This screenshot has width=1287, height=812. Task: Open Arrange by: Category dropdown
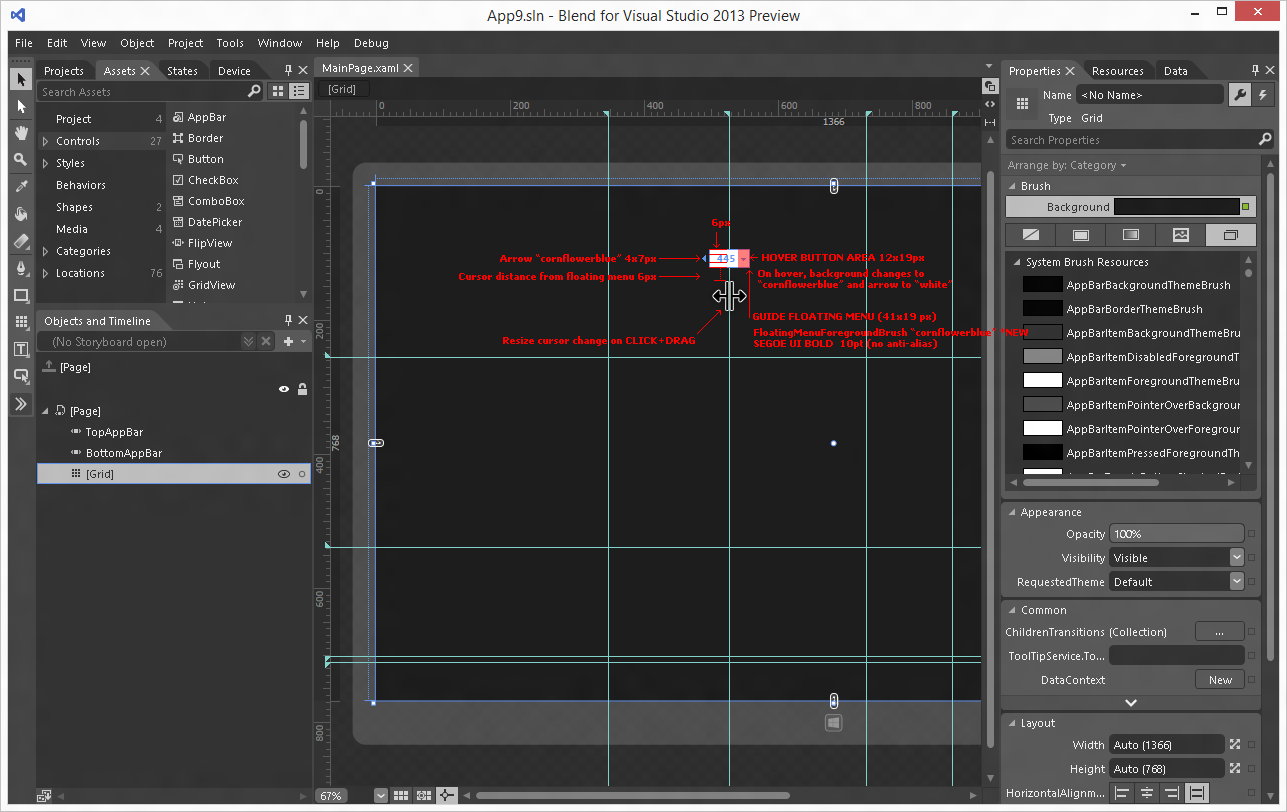coord(1067,165)
